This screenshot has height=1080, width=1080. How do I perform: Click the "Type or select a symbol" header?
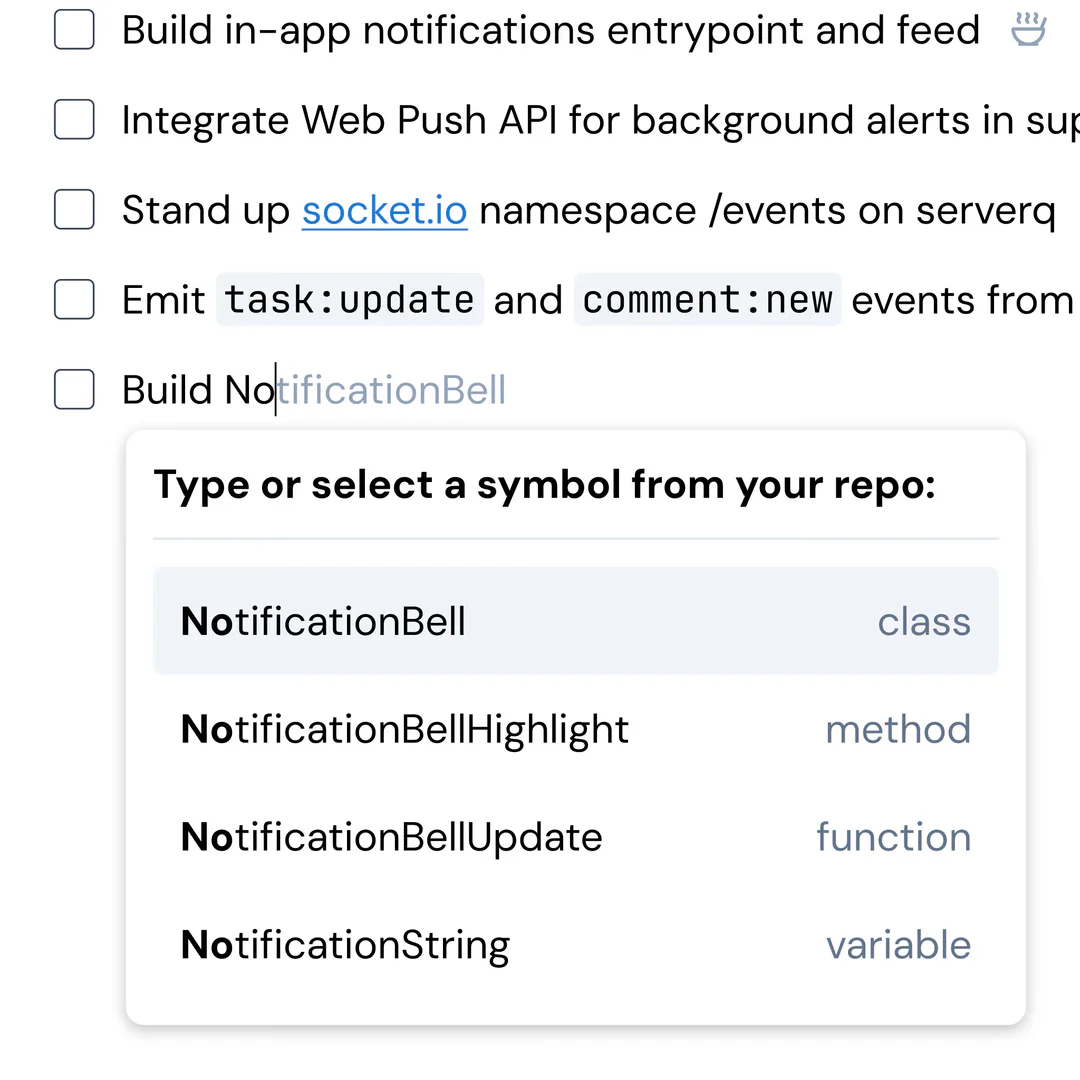(x=544, y=484)
